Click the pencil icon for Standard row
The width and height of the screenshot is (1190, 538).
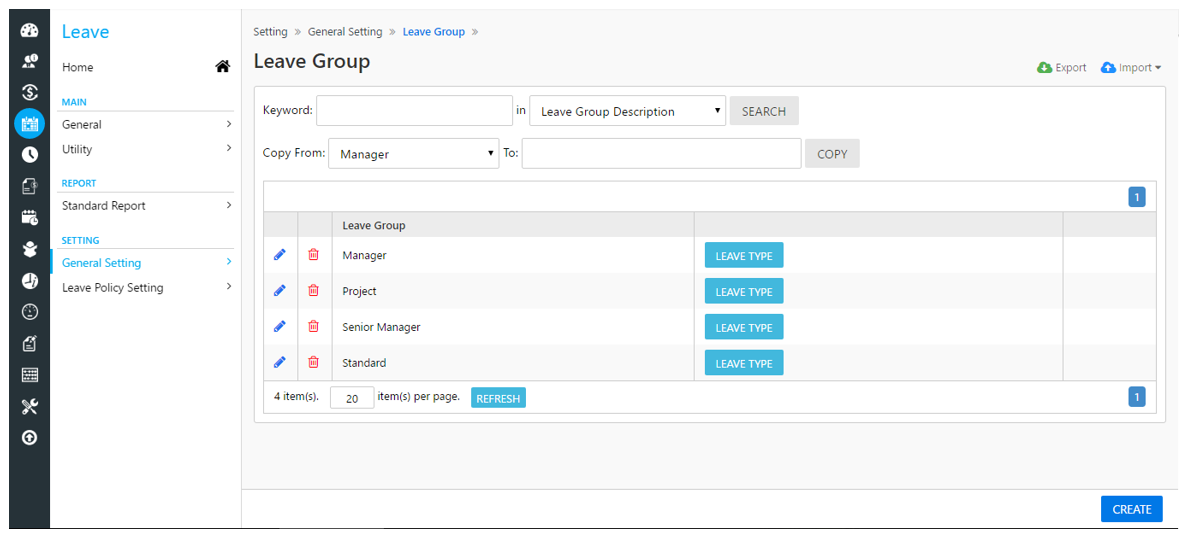pos(279,362)
